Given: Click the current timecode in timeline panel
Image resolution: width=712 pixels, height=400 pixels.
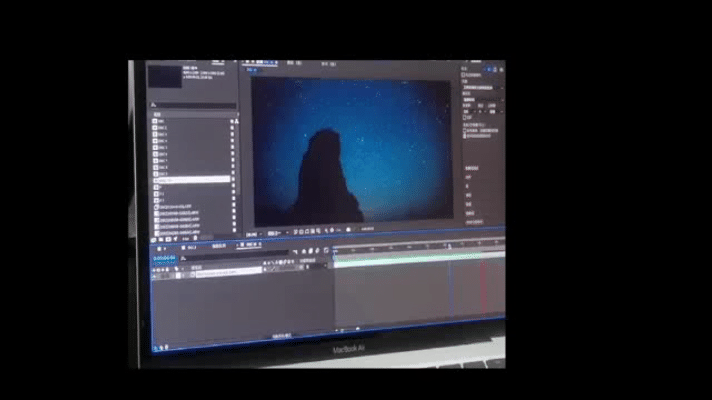Looking at the screenshot, I should pos(164,258).
